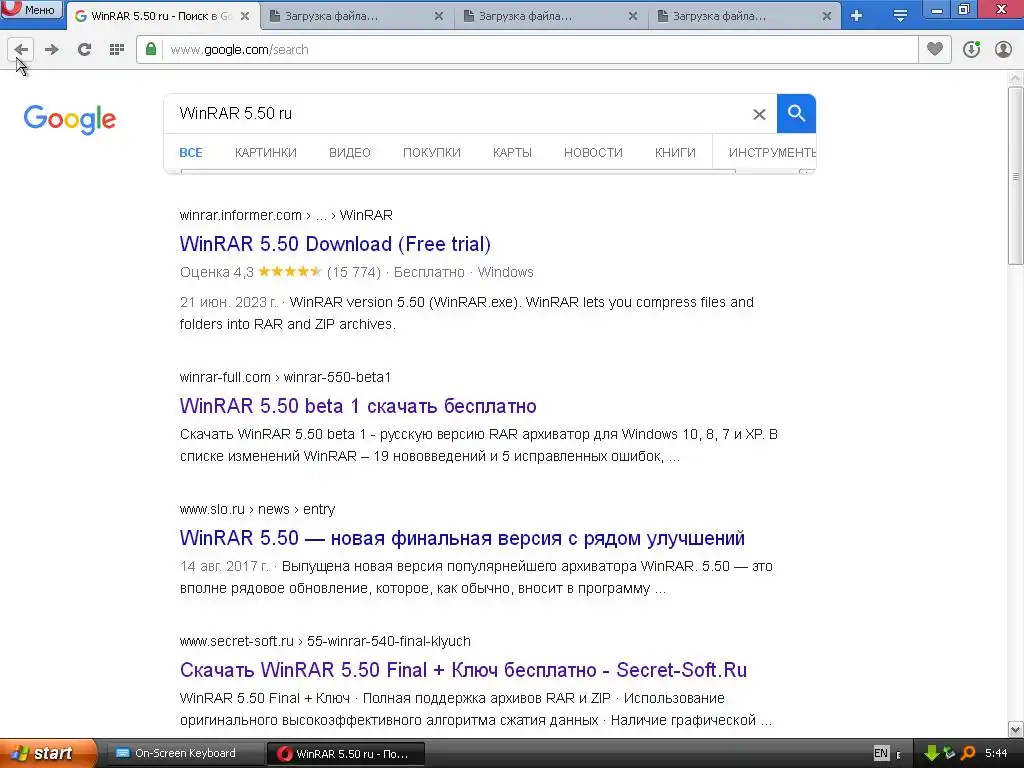Close the third Загрузка файла tab
This screenshot has width=1024, height=768.
point(633,16)
